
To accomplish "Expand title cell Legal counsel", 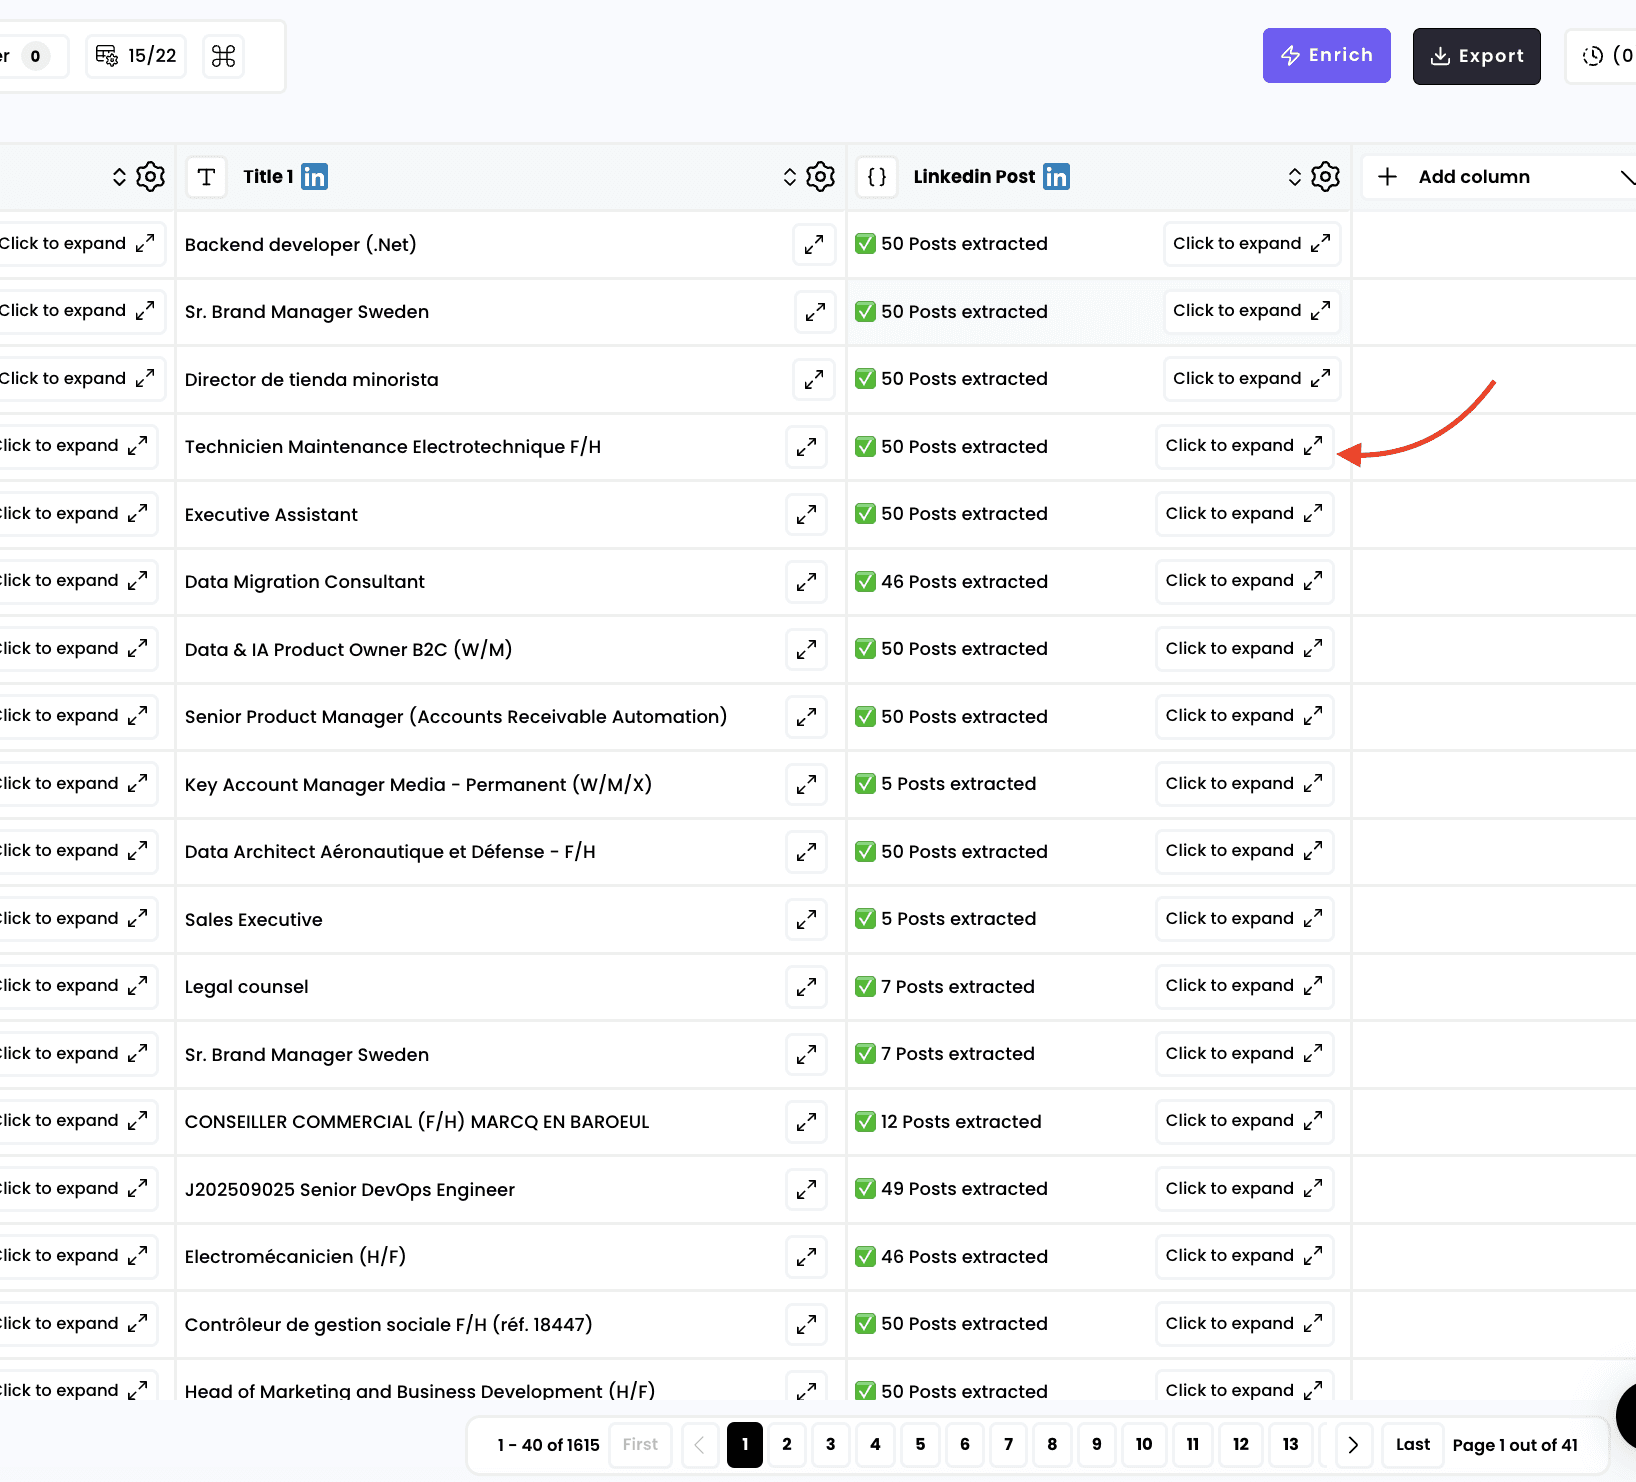I will tap(806, 987).
